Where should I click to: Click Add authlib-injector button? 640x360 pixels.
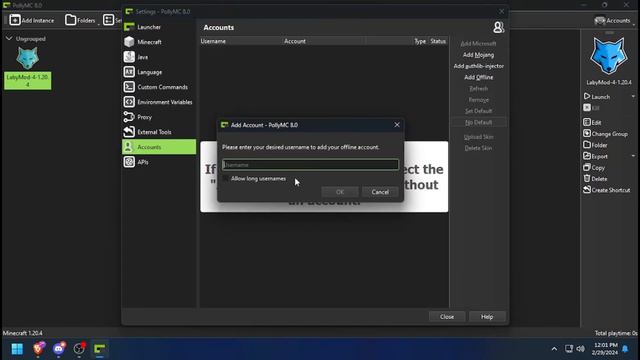pos(478,66)
